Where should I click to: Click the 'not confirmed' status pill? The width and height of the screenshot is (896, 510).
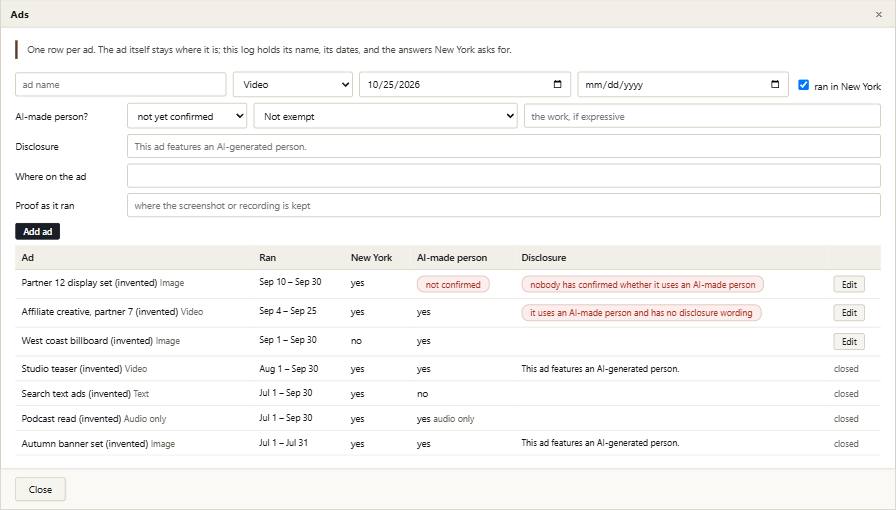[x=453, y=285]
